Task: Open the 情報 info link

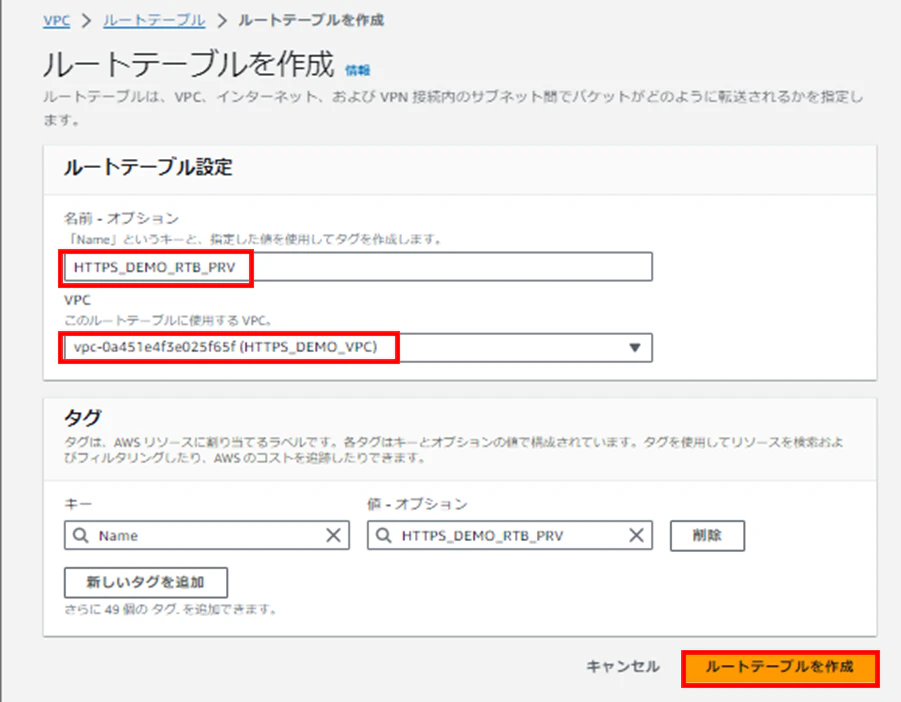Action: point(357,70)
